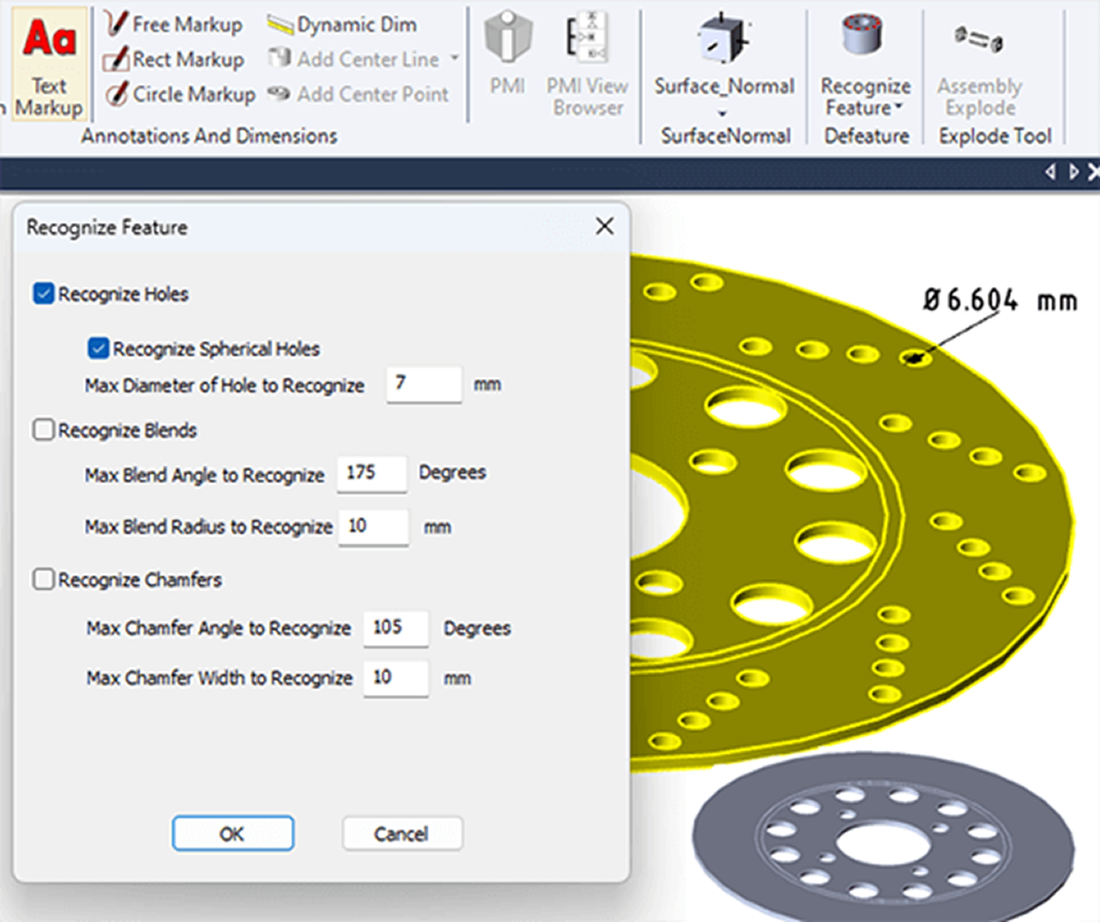Click the PMI icon
This screenshot has height=922, width=1100.
coord(507,57)
